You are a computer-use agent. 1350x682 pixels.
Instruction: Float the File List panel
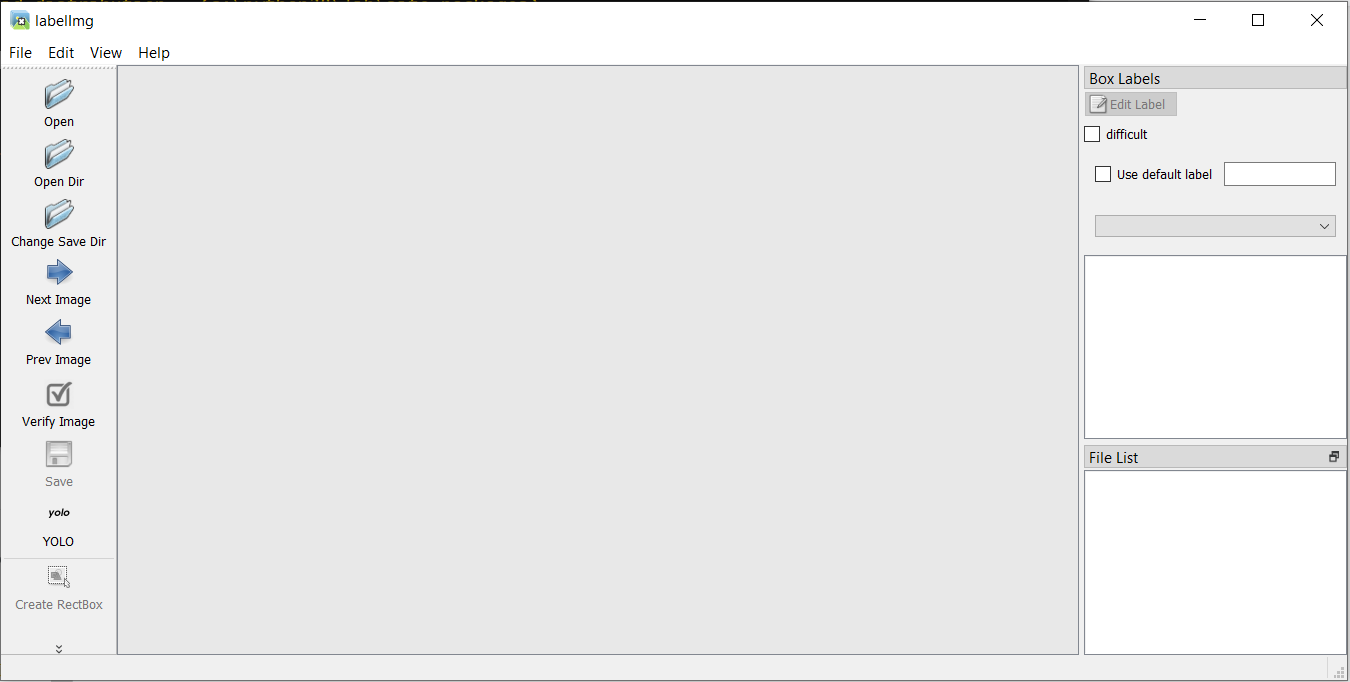click(x=1334, y=457)
